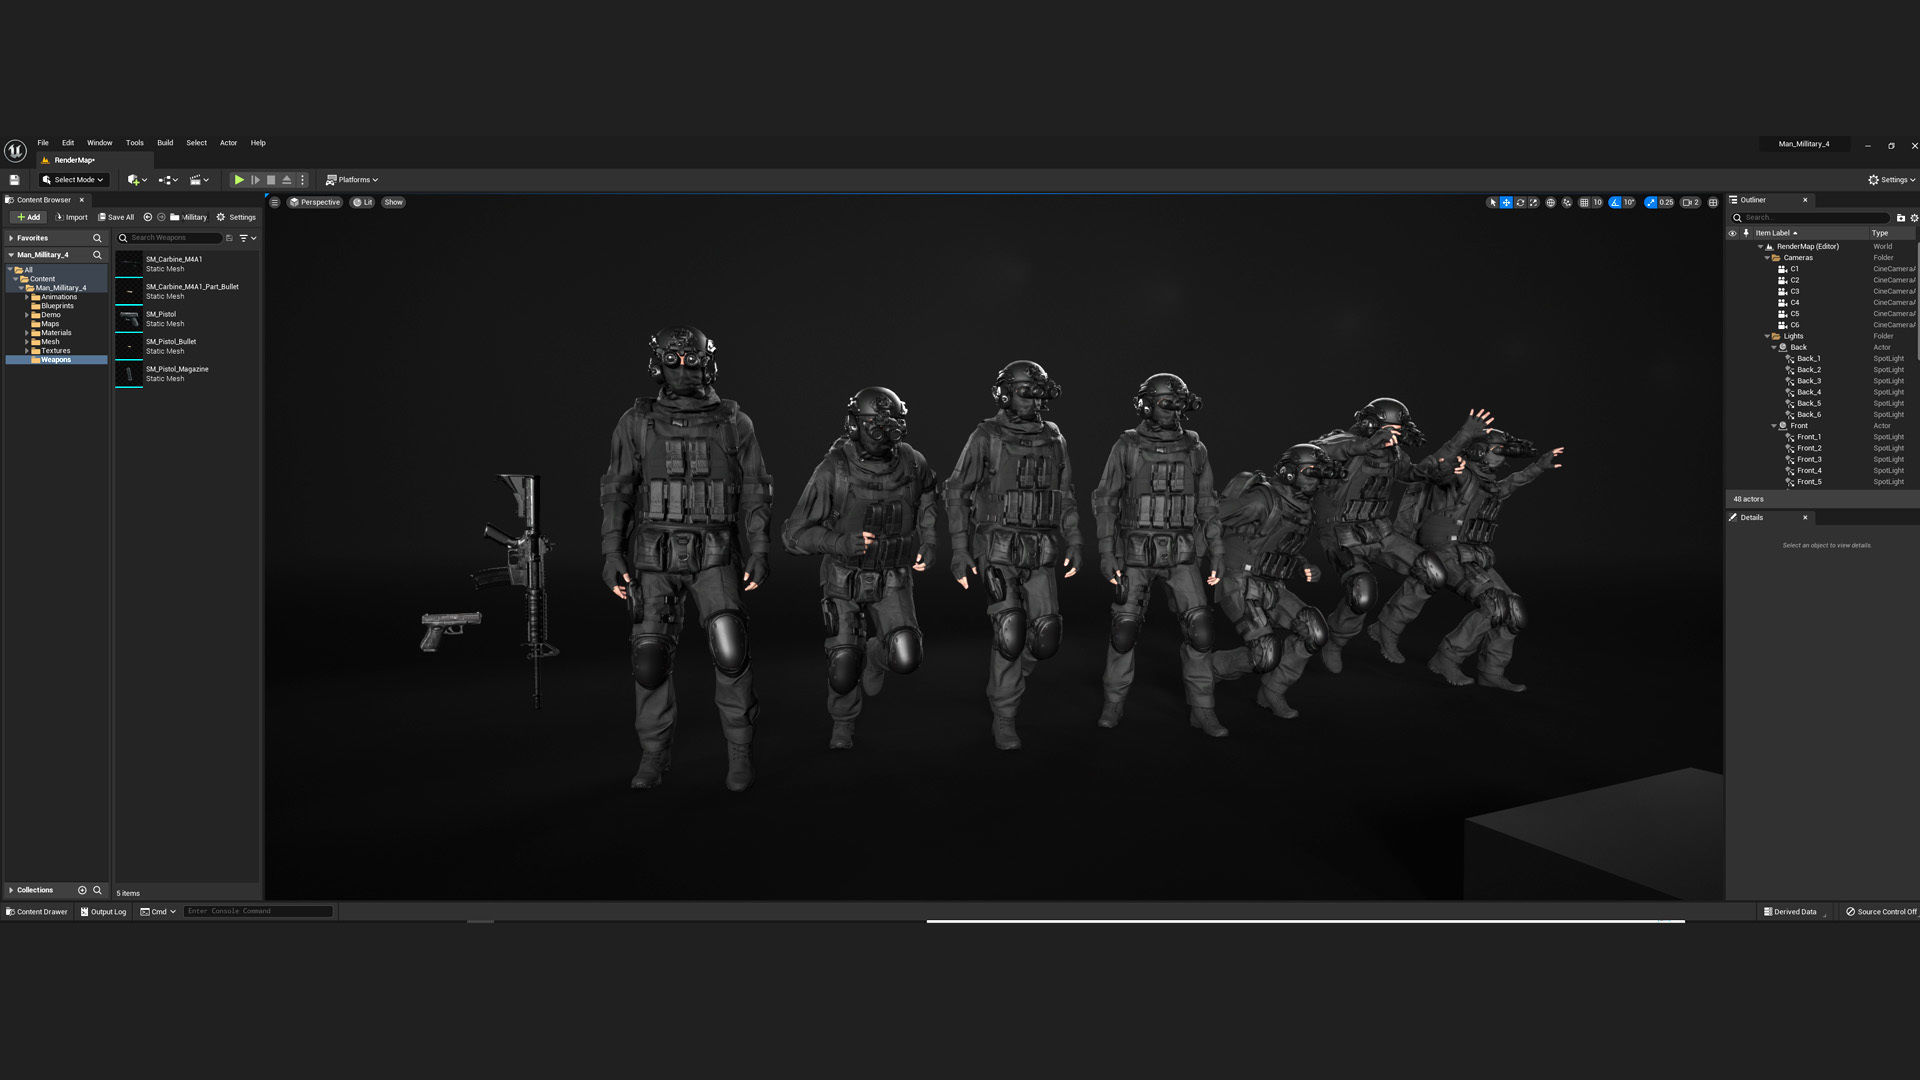1920x1080 pixels.
Task: Expand the Collections section
Action: [11, 890]
